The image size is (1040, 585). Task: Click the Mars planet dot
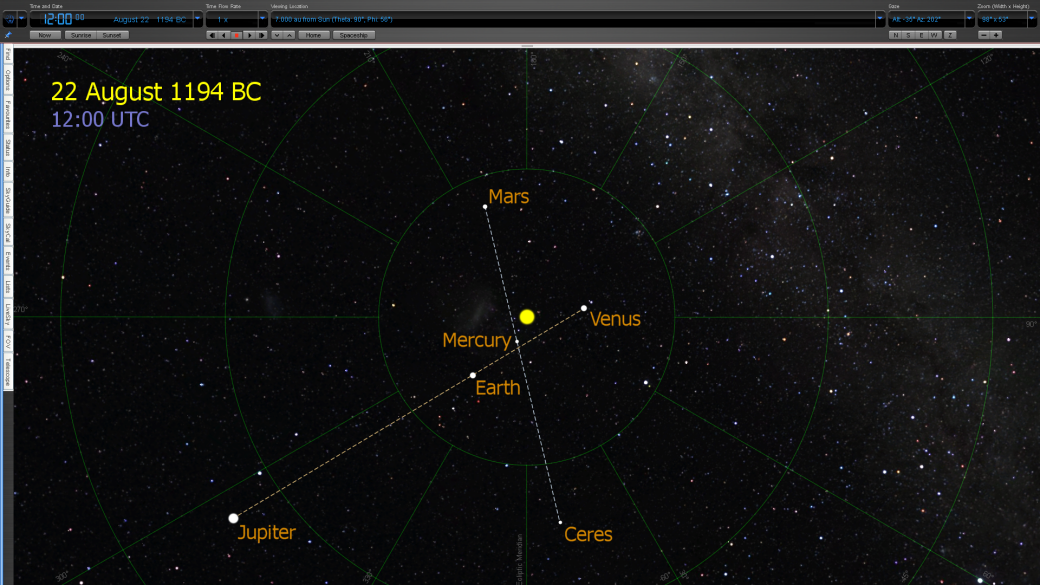click(485, 207)
